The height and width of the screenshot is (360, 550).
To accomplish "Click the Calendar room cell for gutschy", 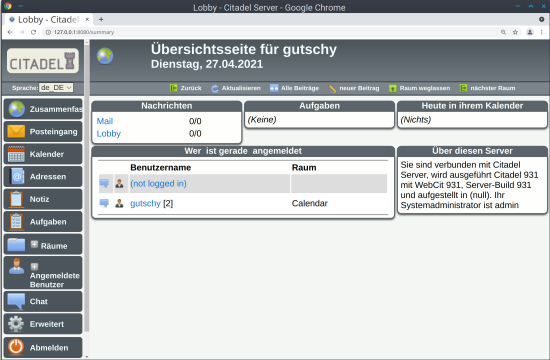I will point(310,204).
